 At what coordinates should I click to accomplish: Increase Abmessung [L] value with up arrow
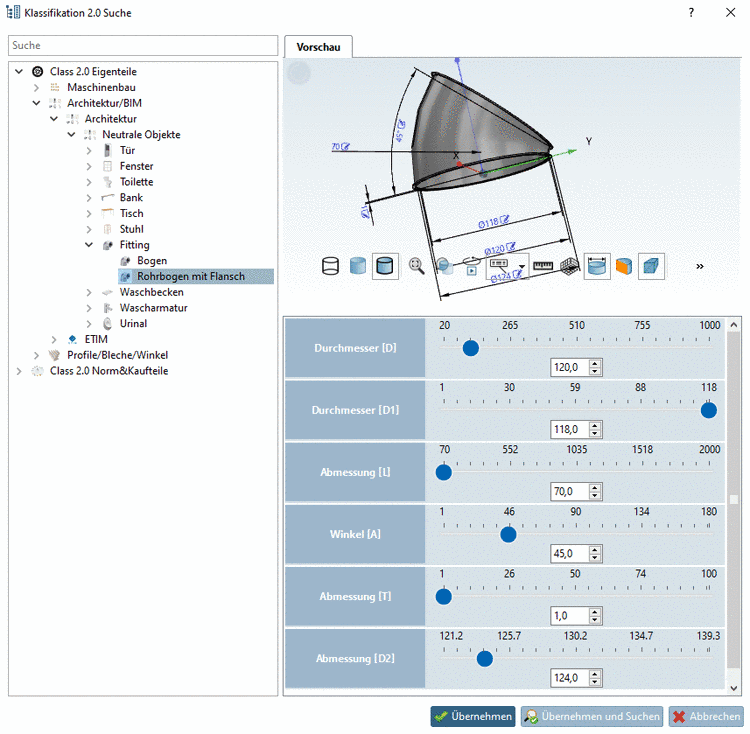pos(595,488)
